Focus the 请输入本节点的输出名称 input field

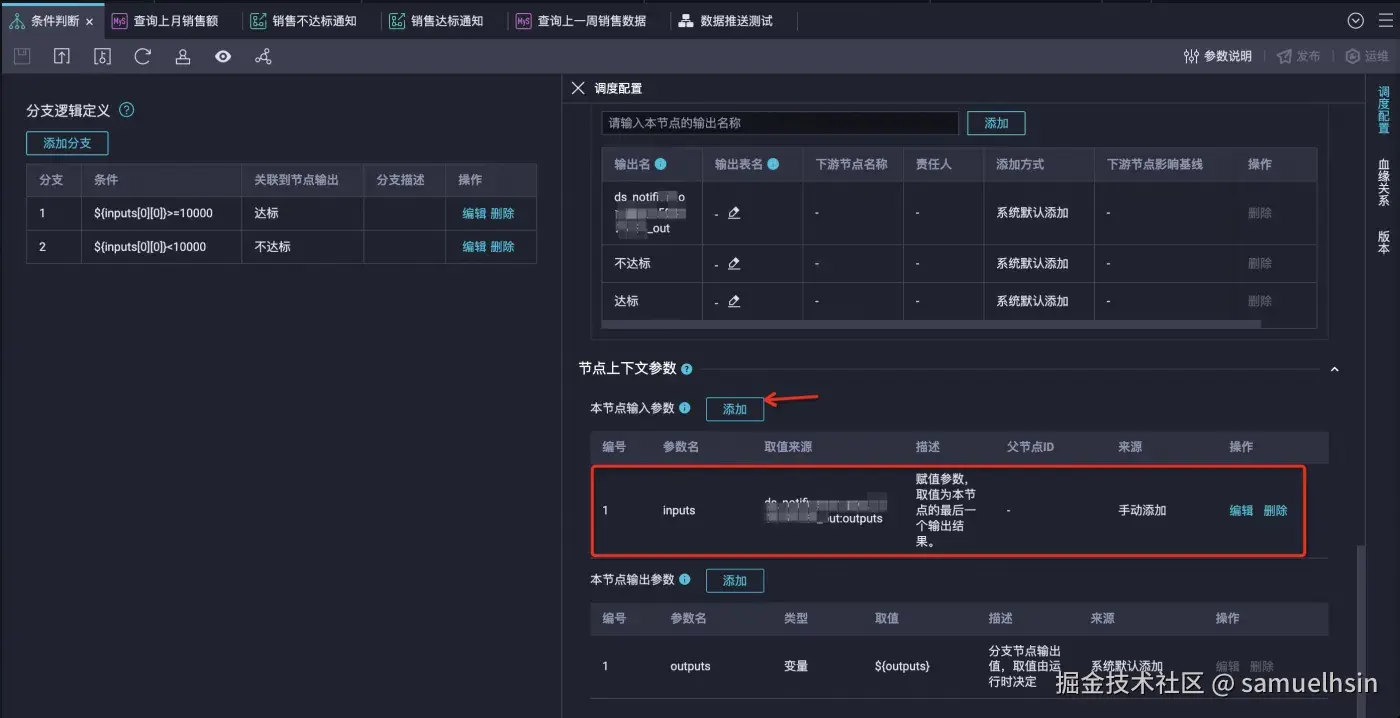point(781,123)
